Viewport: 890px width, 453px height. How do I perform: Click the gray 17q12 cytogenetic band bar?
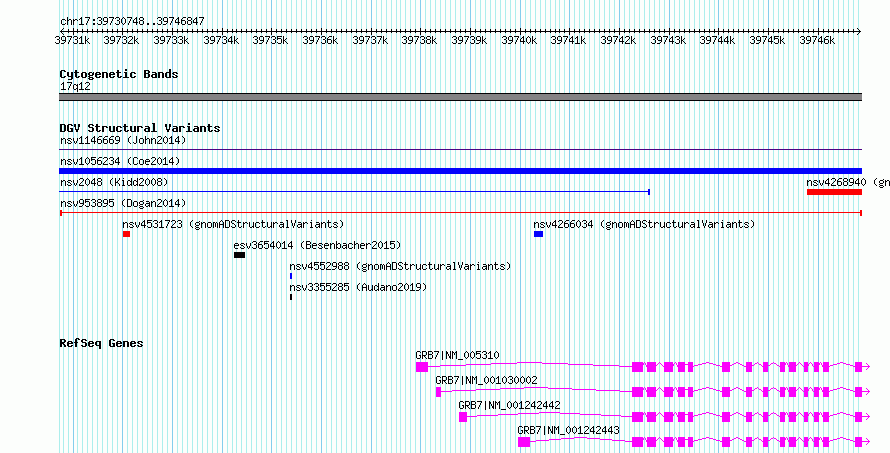coord(460,97)
